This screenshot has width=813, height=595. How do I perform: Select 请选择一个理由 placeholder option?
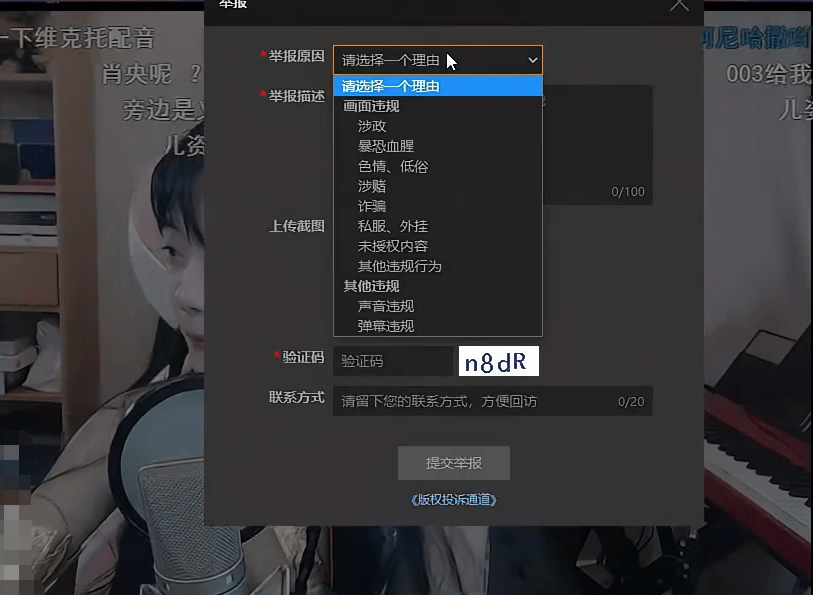438,86
